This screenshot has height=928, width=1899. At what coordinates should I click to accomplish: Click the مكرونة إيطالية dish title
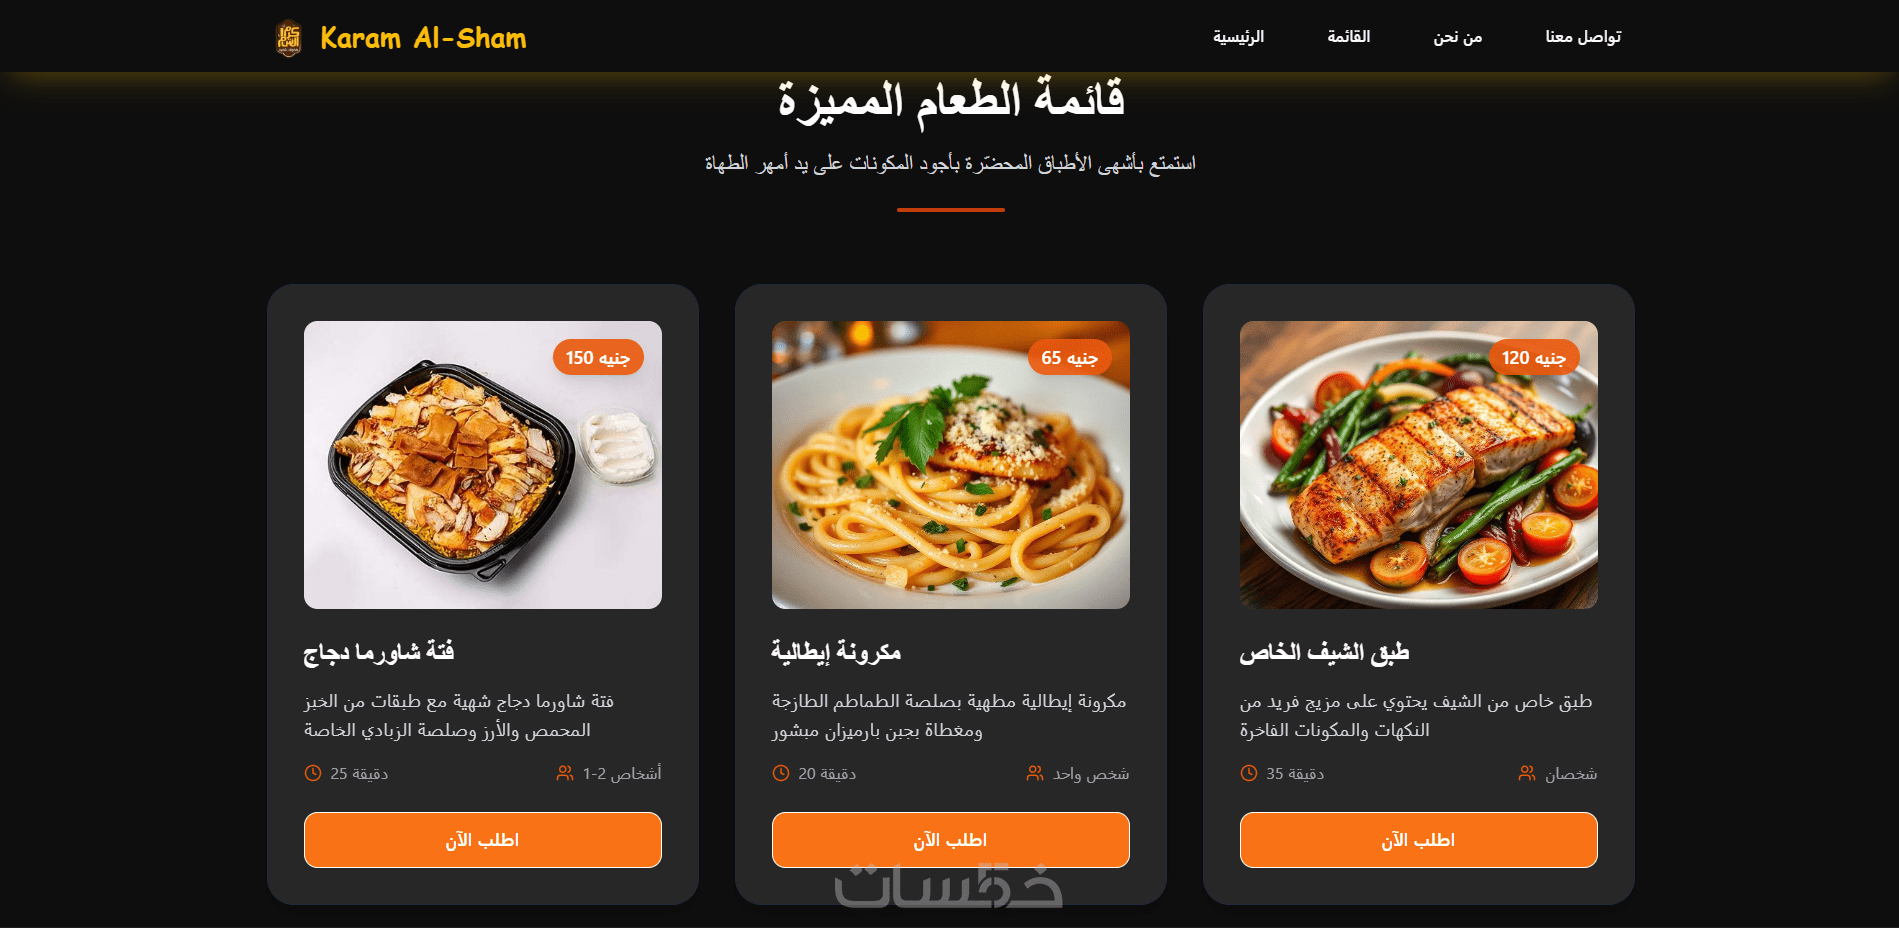click(x=836, y=652)
